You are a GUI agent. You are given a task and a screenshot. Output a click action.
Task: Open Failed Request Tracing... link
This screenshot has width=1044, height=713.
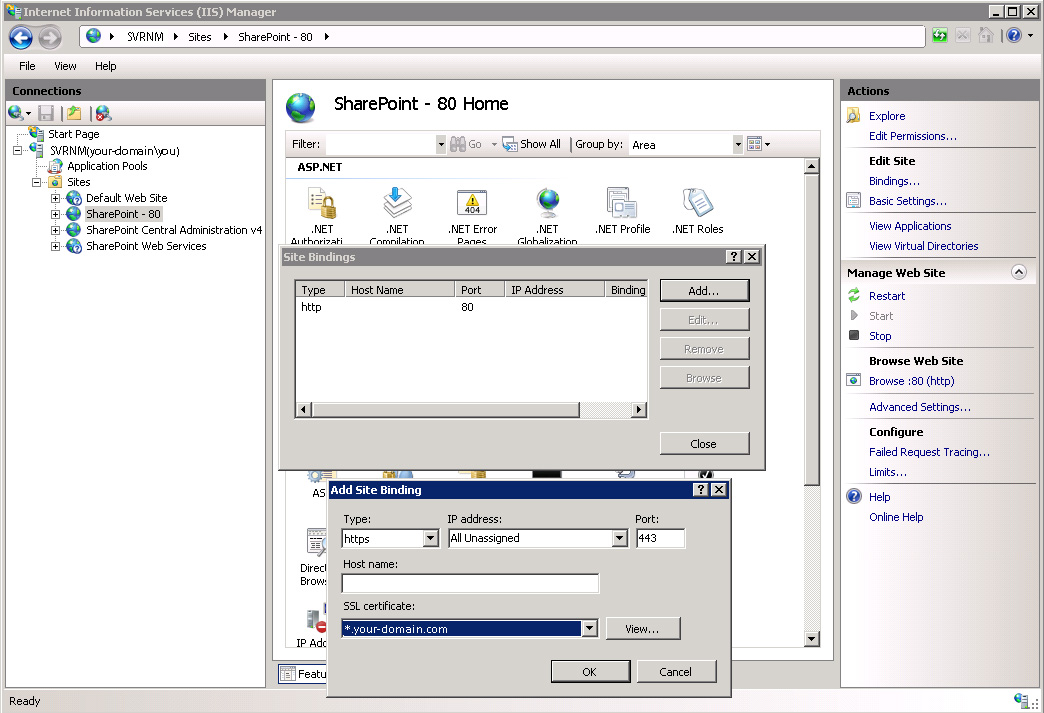click(x=929, y=452)
